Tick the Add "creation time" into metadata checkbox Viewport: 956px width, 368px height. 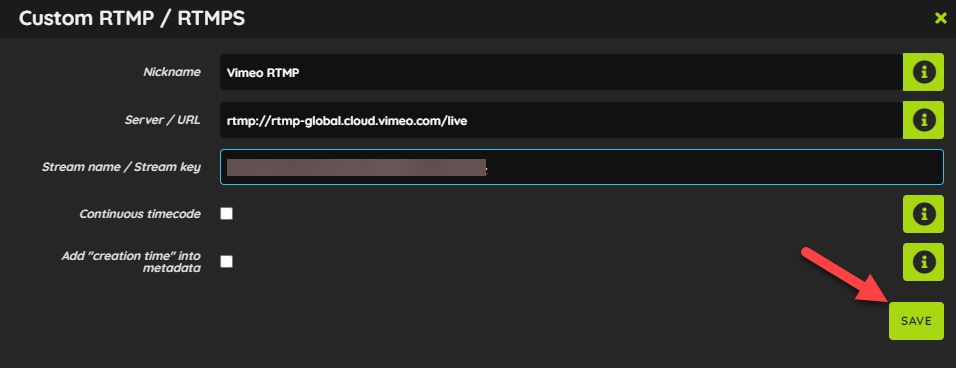pos(227,261)
